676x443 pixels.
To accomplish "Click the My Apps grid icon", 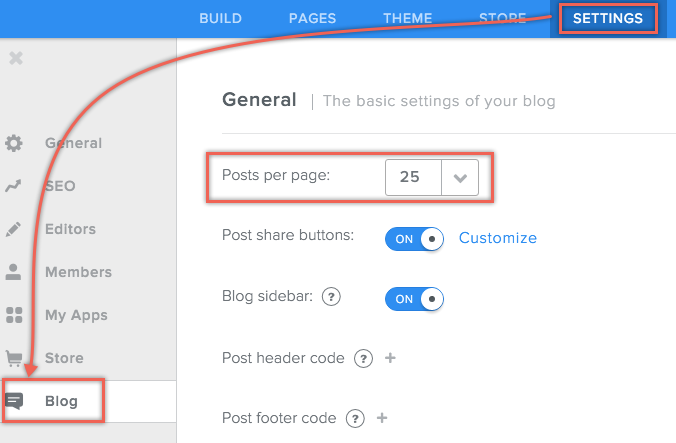I will 14,315.
